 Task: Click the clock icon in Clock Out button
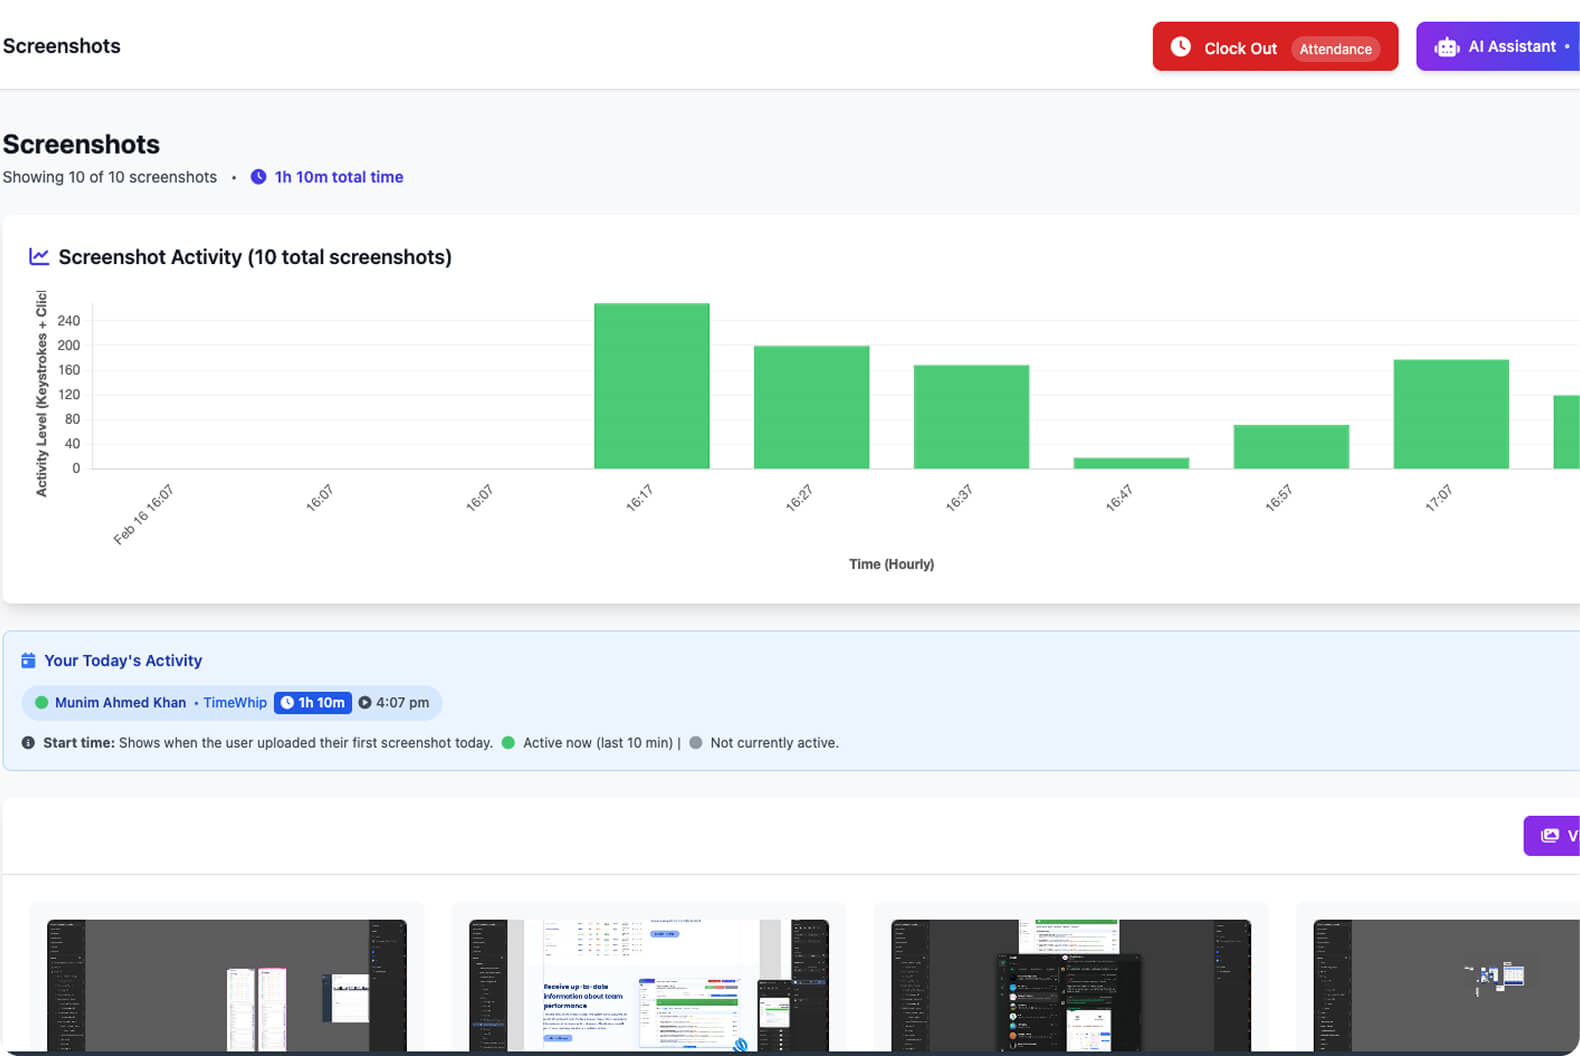pyautogui.click(x=1181, y=47)
